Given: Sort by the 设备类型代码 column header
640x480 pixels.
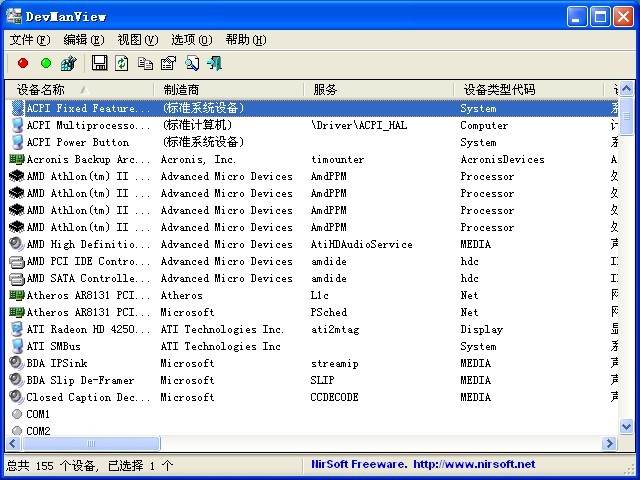Looking at the screenshot, I should click(x=499, y=90).
